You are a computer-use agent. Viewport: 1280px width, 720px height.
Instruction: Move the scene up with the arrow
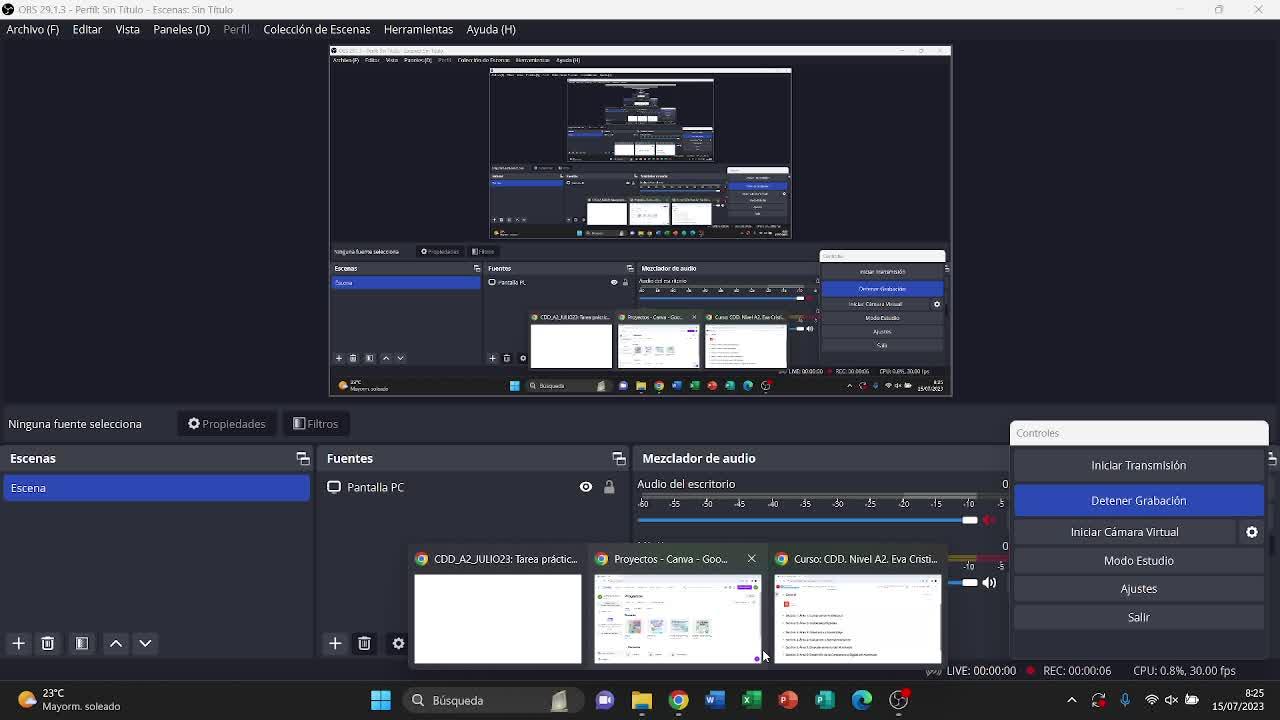(x=116, y=644)
